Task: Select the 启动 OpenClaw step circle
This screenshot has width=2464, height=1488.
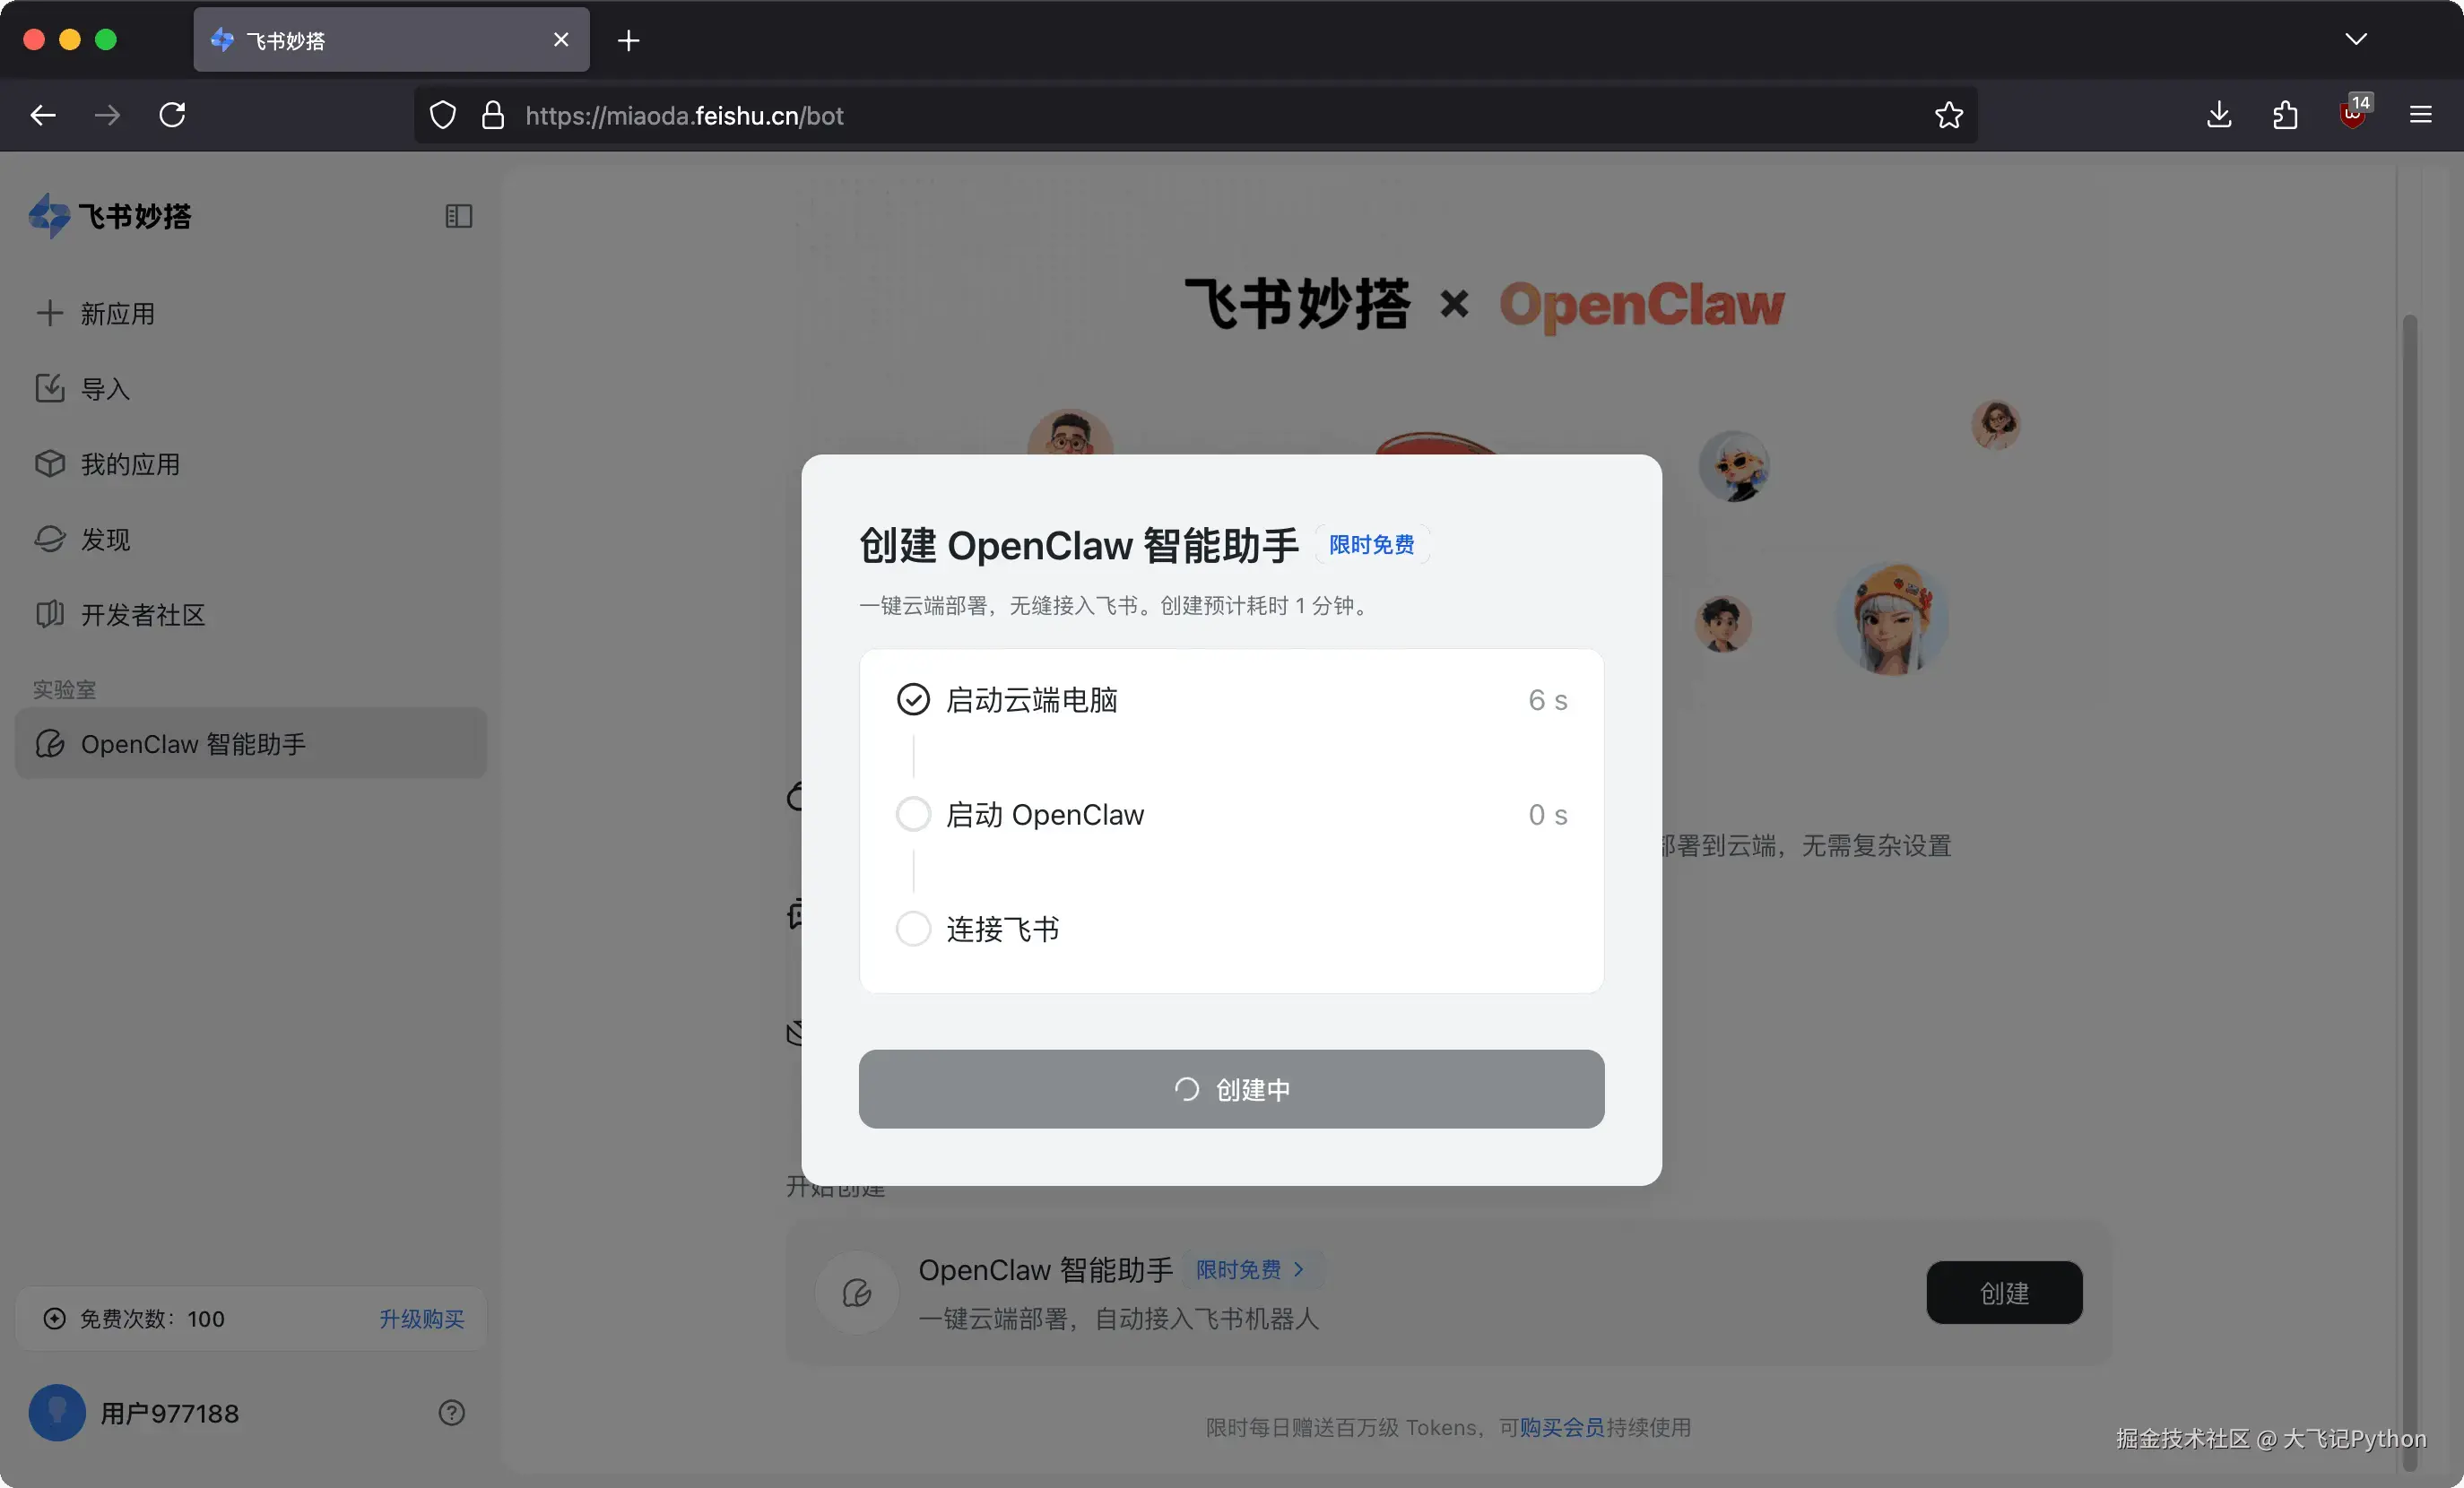Action: 913,814
